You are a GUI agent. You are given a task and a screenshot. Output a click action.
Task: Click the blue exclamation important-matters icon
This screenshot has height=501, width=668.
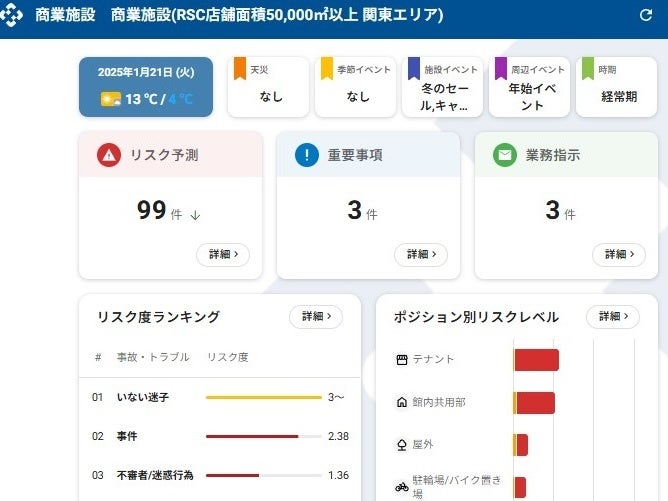(x=307, y=156)
